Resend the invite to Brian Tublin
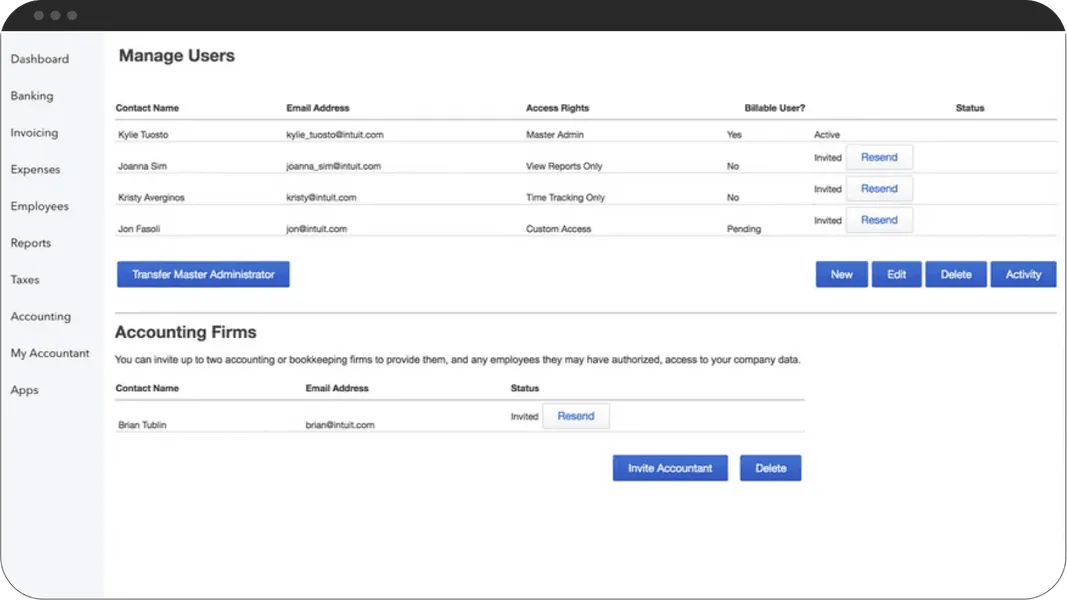The width and height of the screenshot is (1067, 600). pos(576,415)
